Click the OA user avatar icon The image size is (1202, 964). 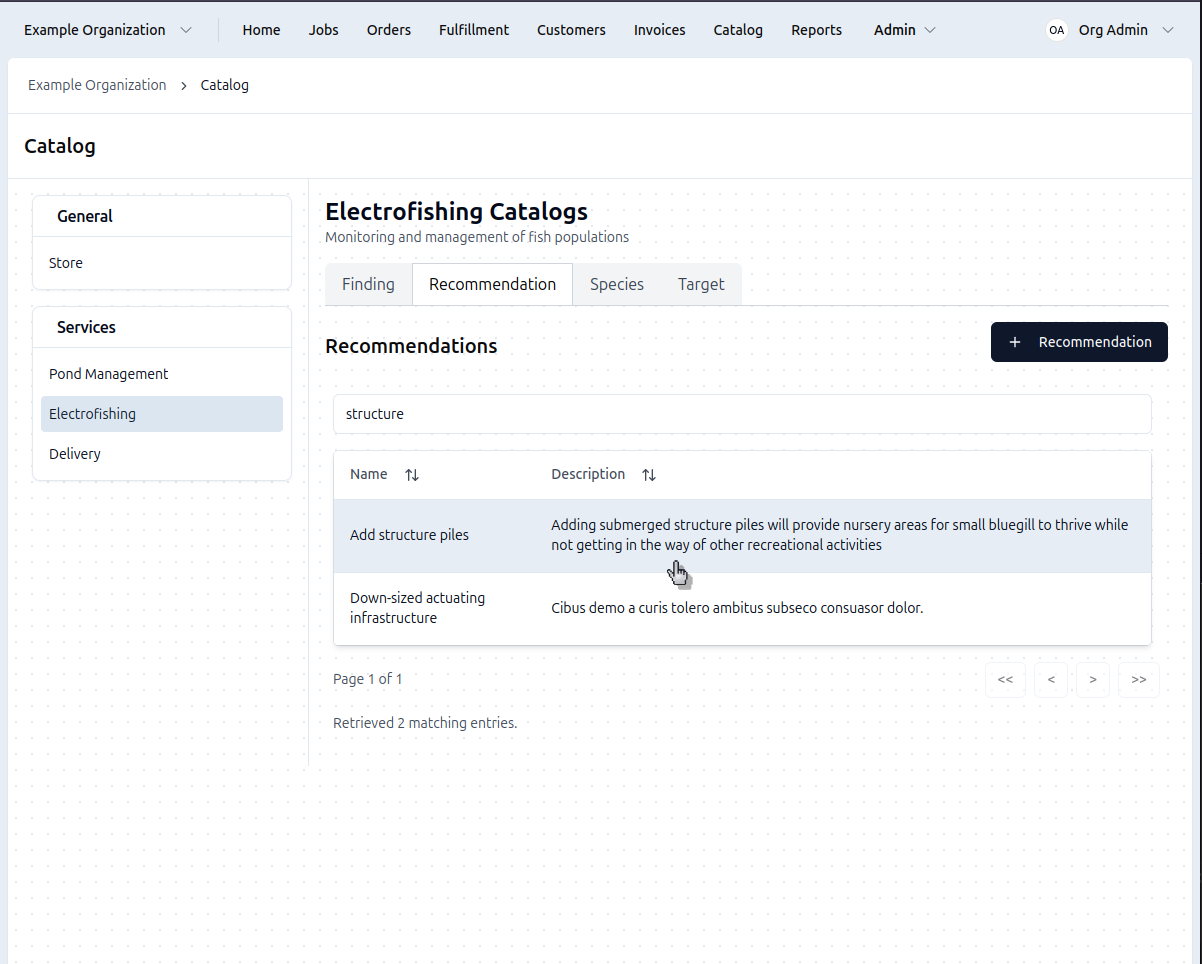(x=1056, y=30)
